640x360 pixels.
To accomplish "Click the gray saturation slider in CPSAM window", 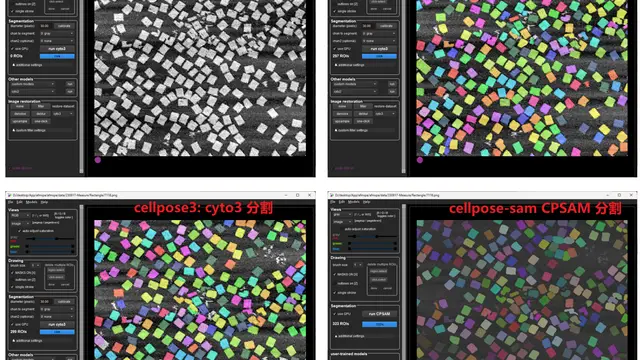I will [373, 236].
